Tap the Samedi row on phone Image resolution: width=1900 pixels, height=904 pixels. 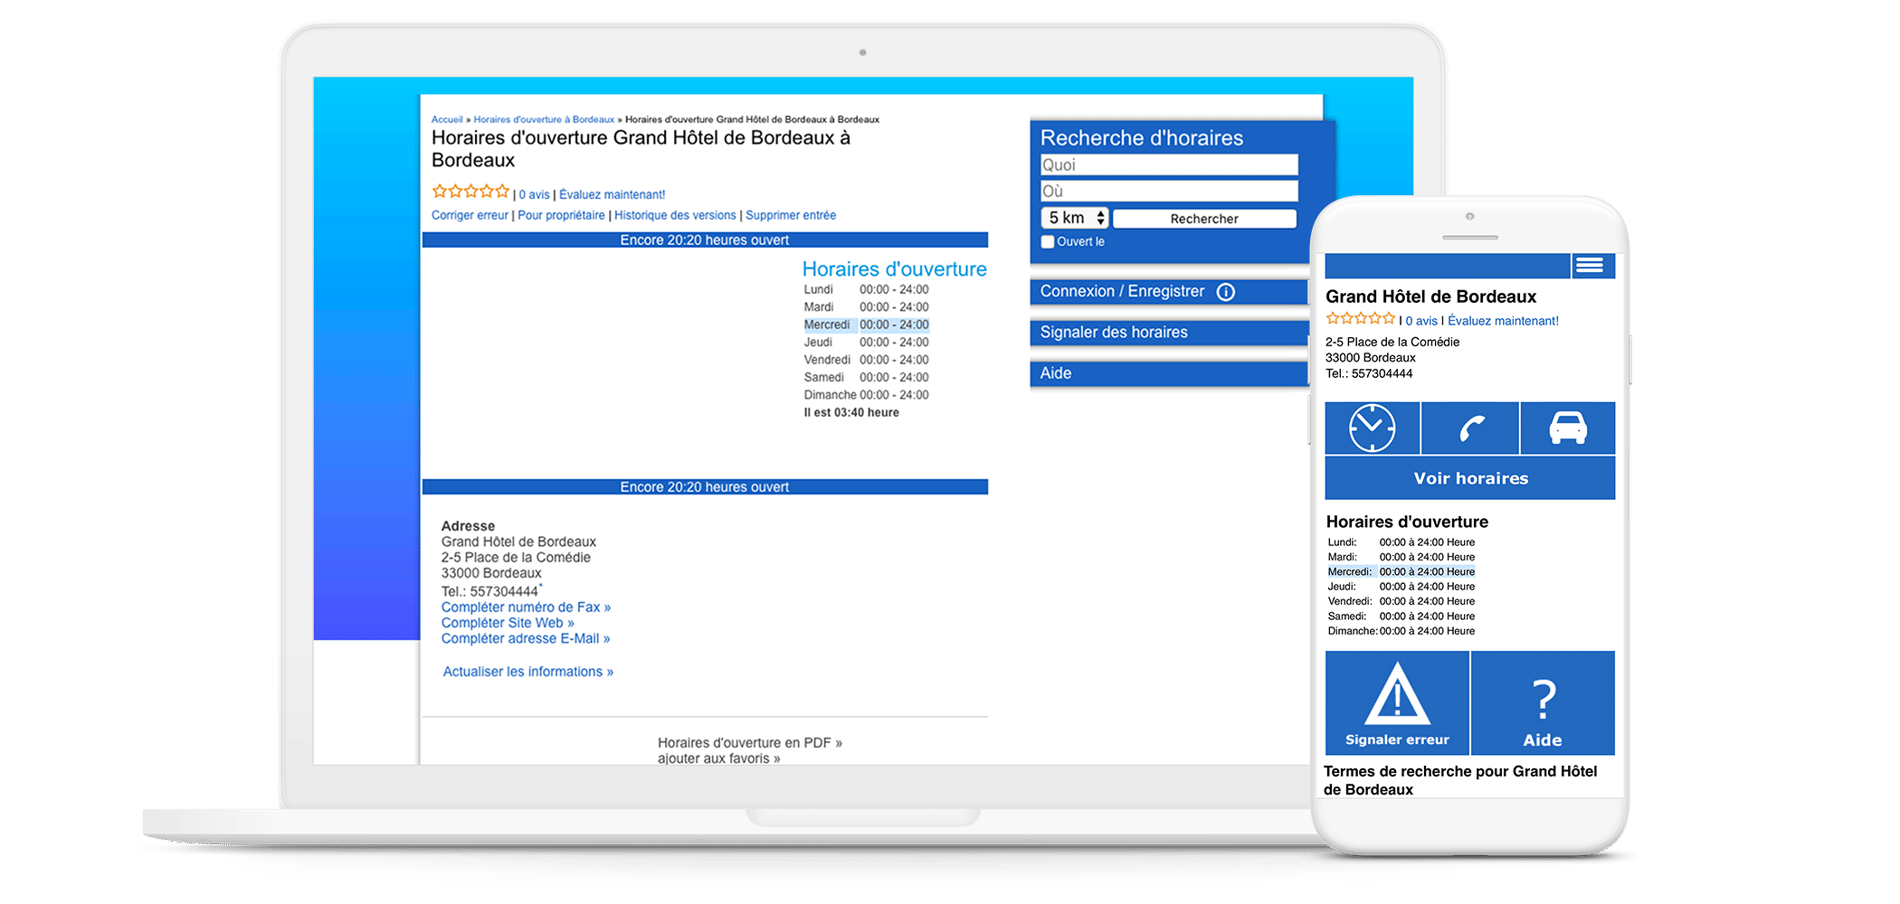tap(1401, 616)
